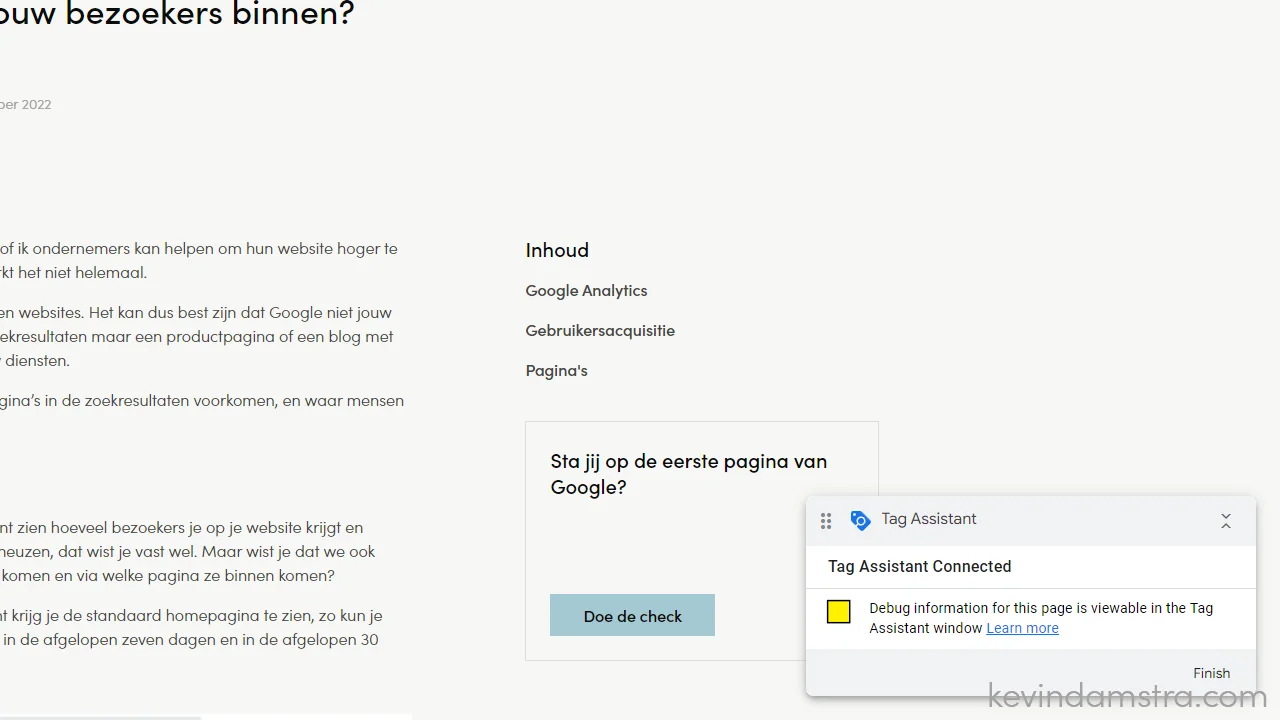1280x720 pixels.
Task: Click the Doe de check button
Action: coord(632,615)
